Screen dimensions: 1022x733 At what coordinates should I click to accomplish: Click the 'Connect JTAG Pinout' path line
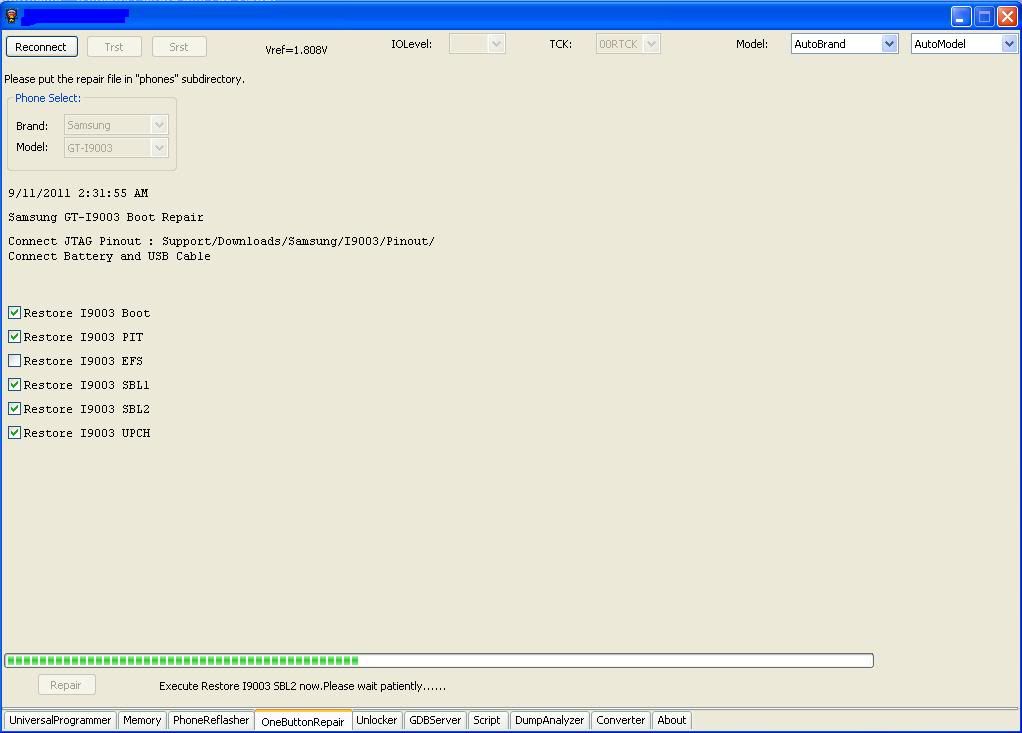(221, 241)
